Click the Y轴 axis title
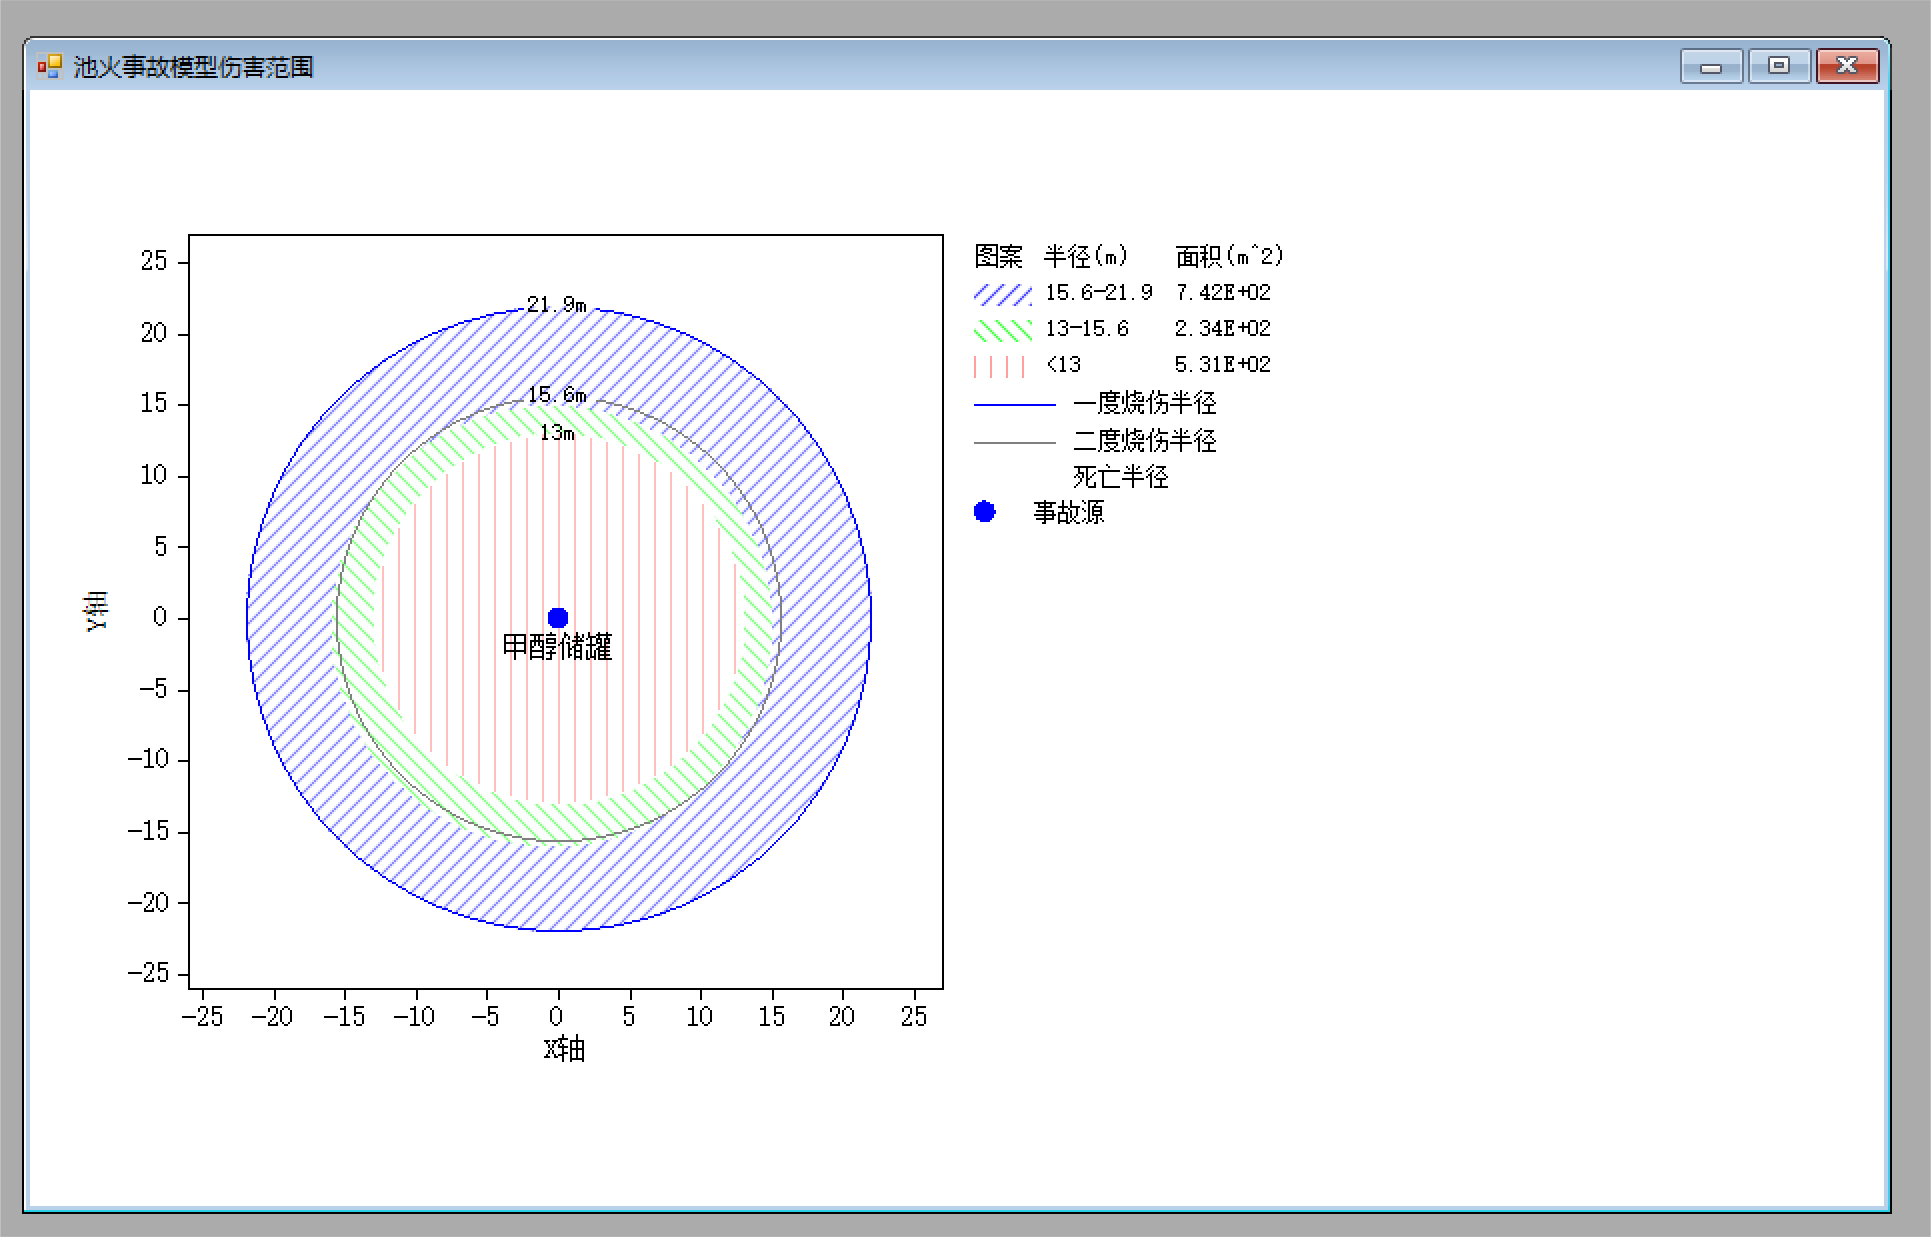 97,611
